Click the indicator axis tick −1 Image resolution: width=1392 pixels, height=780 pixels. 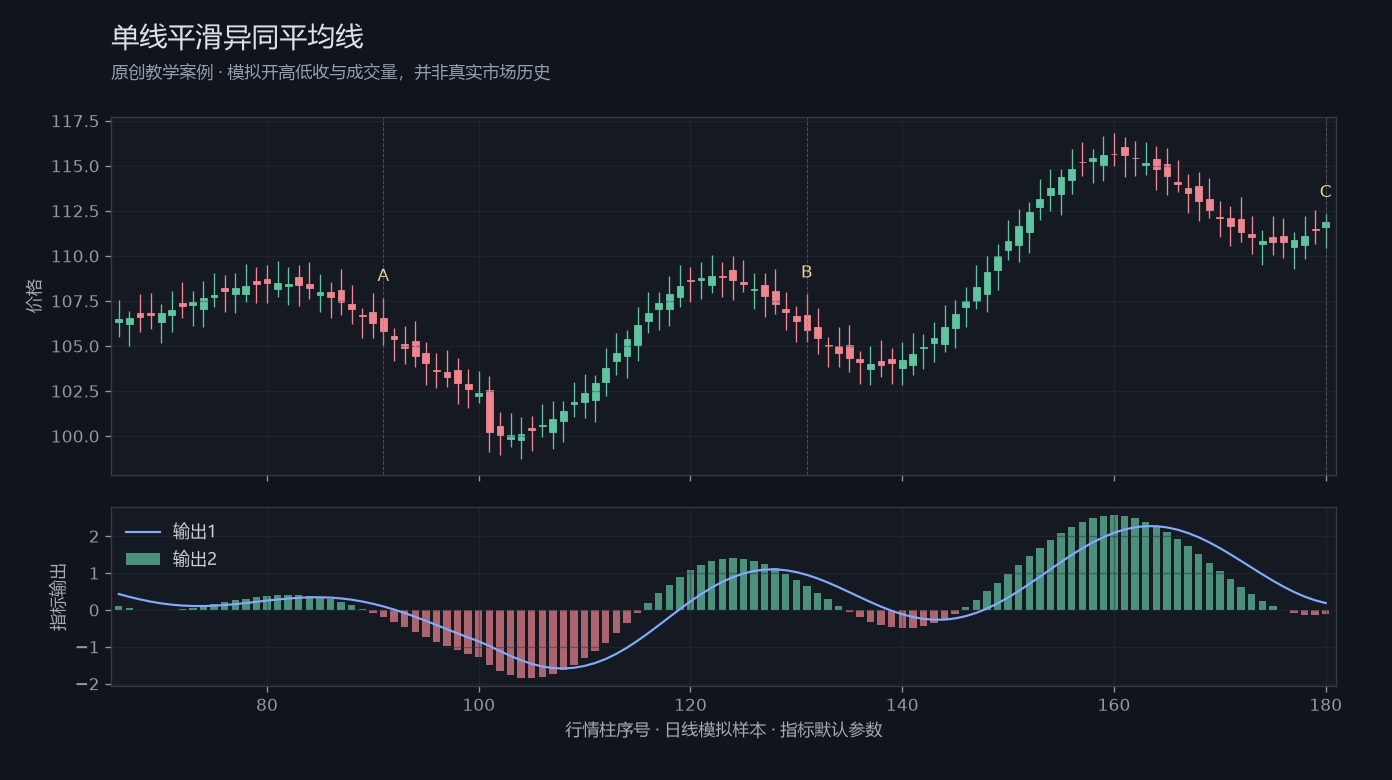[x=86, y=648]
